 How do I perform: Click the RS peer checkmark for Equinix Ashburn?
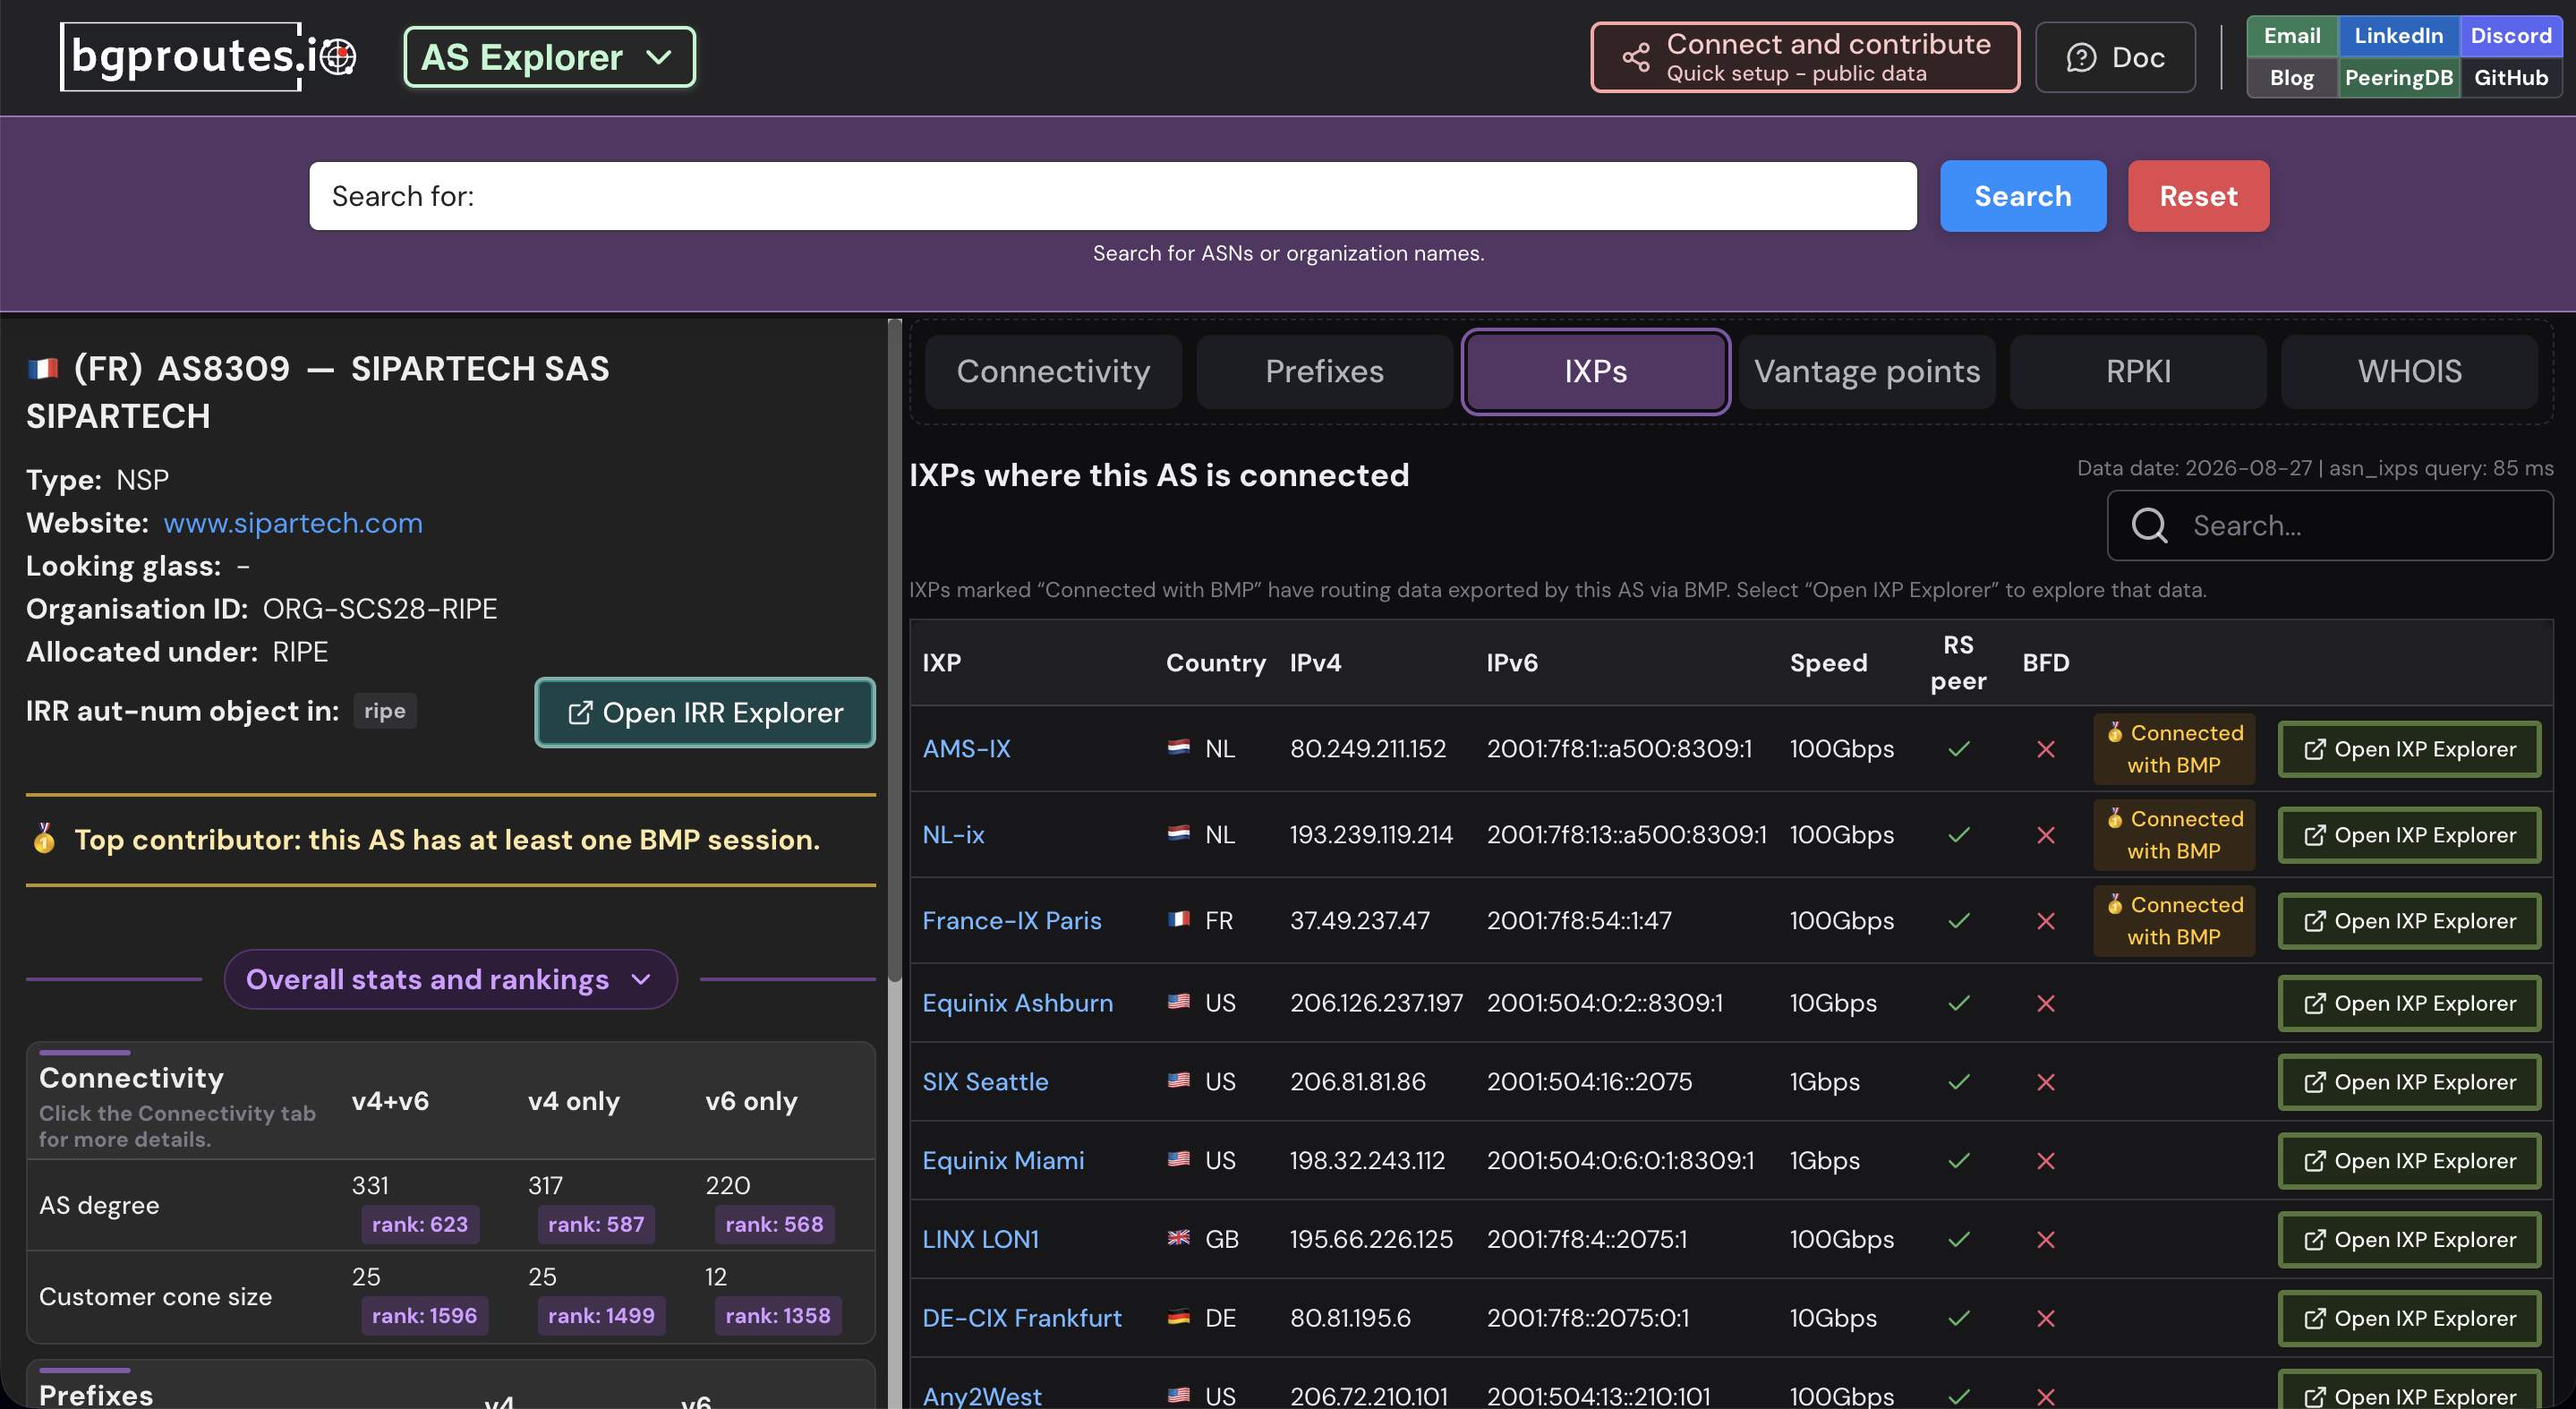(1958, 1002)
